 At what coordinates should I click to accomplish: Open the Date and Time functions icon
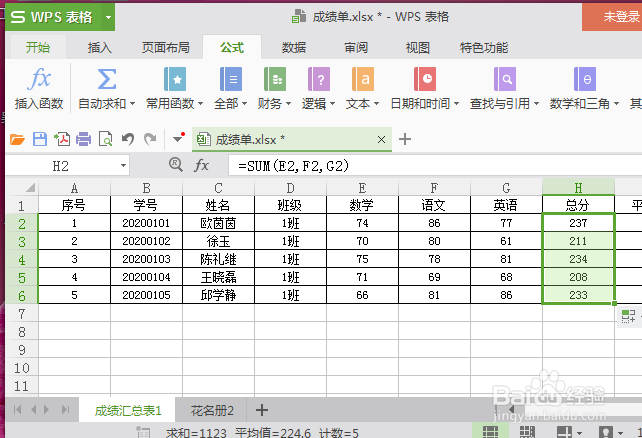pyautogui.click(x=425, y=79)
